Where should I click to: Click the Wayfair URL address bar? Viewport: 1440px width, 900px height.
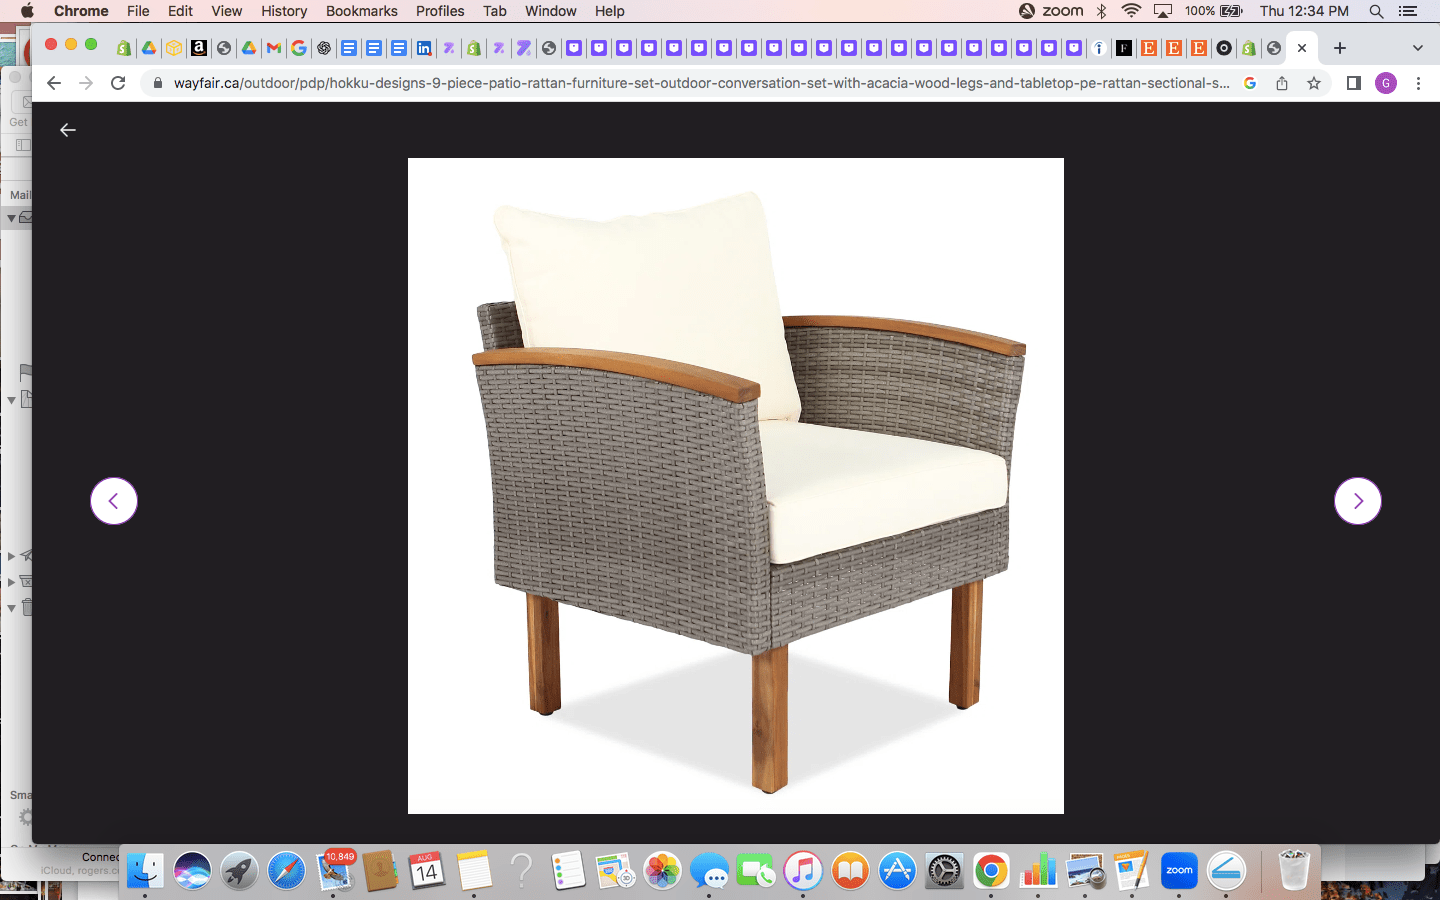click(x=700, y=83)
